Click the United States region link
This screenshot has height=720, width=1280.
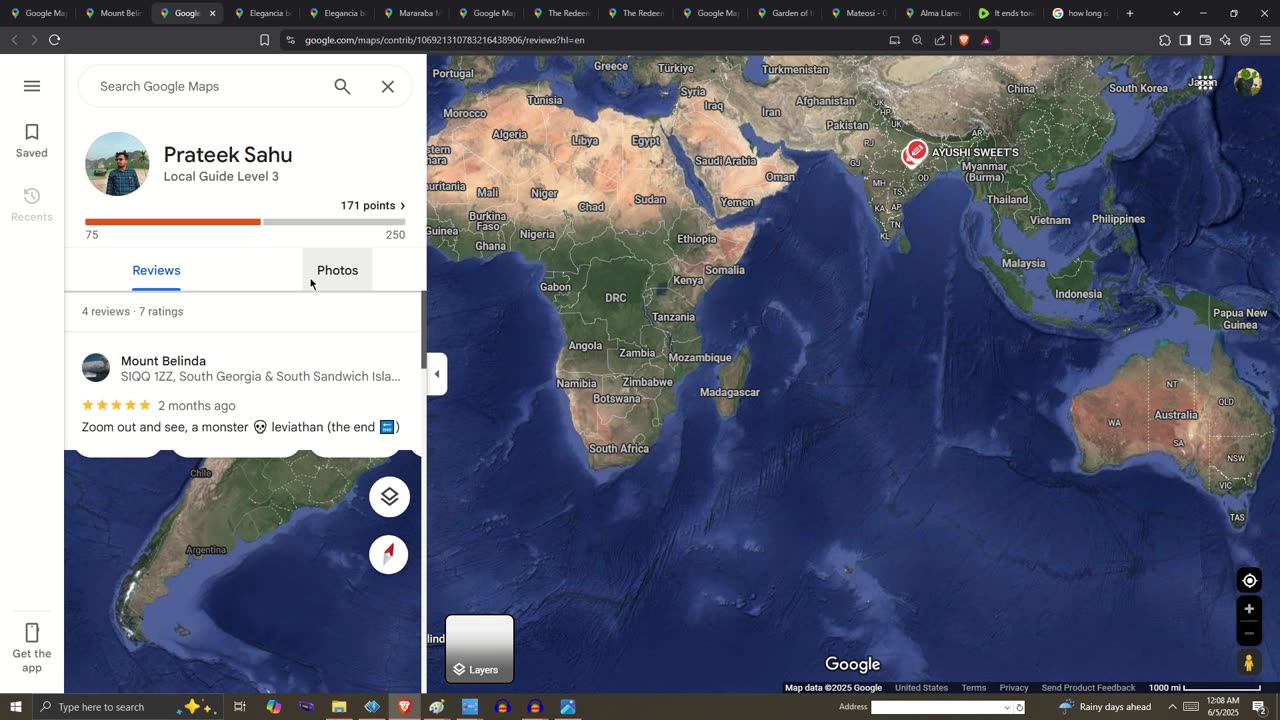[x=921, y=688]
